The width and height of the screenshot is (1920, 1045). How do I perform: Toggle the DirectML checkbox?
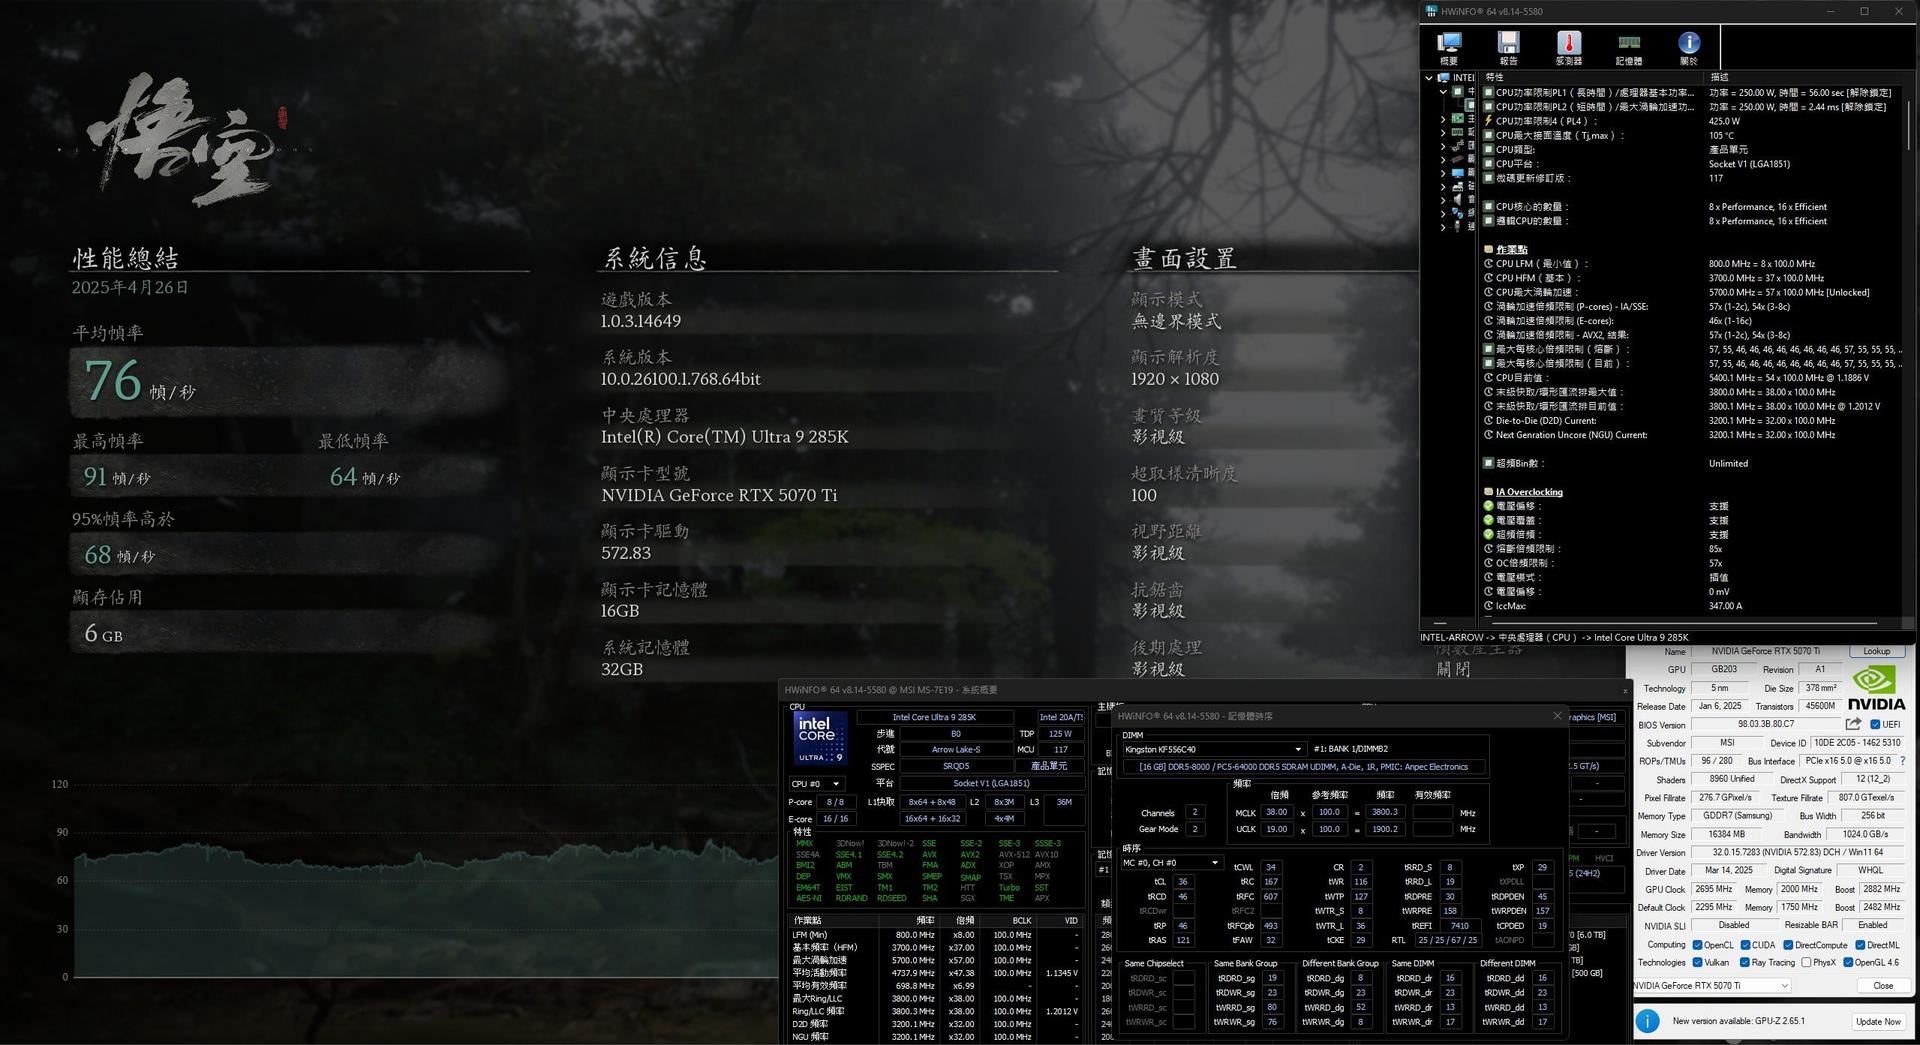coord(1860,945)
